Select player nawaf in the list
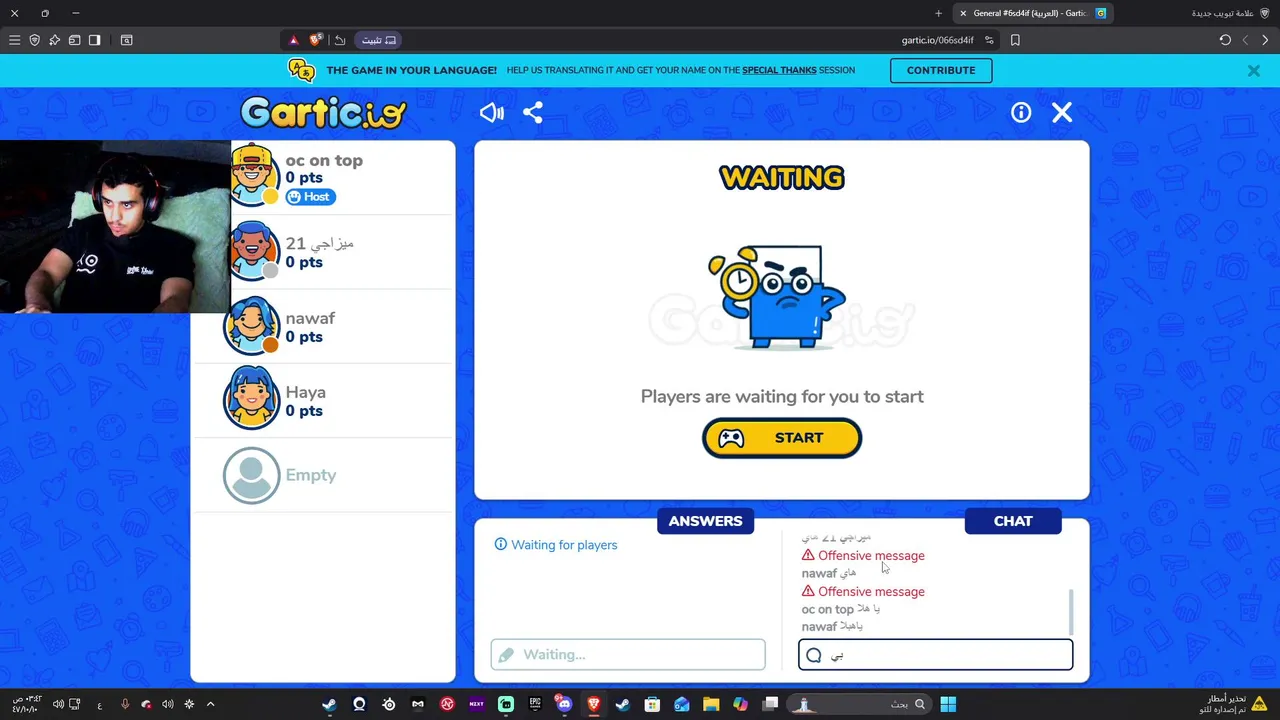The image size is (1280, 720). coord(323,326)
